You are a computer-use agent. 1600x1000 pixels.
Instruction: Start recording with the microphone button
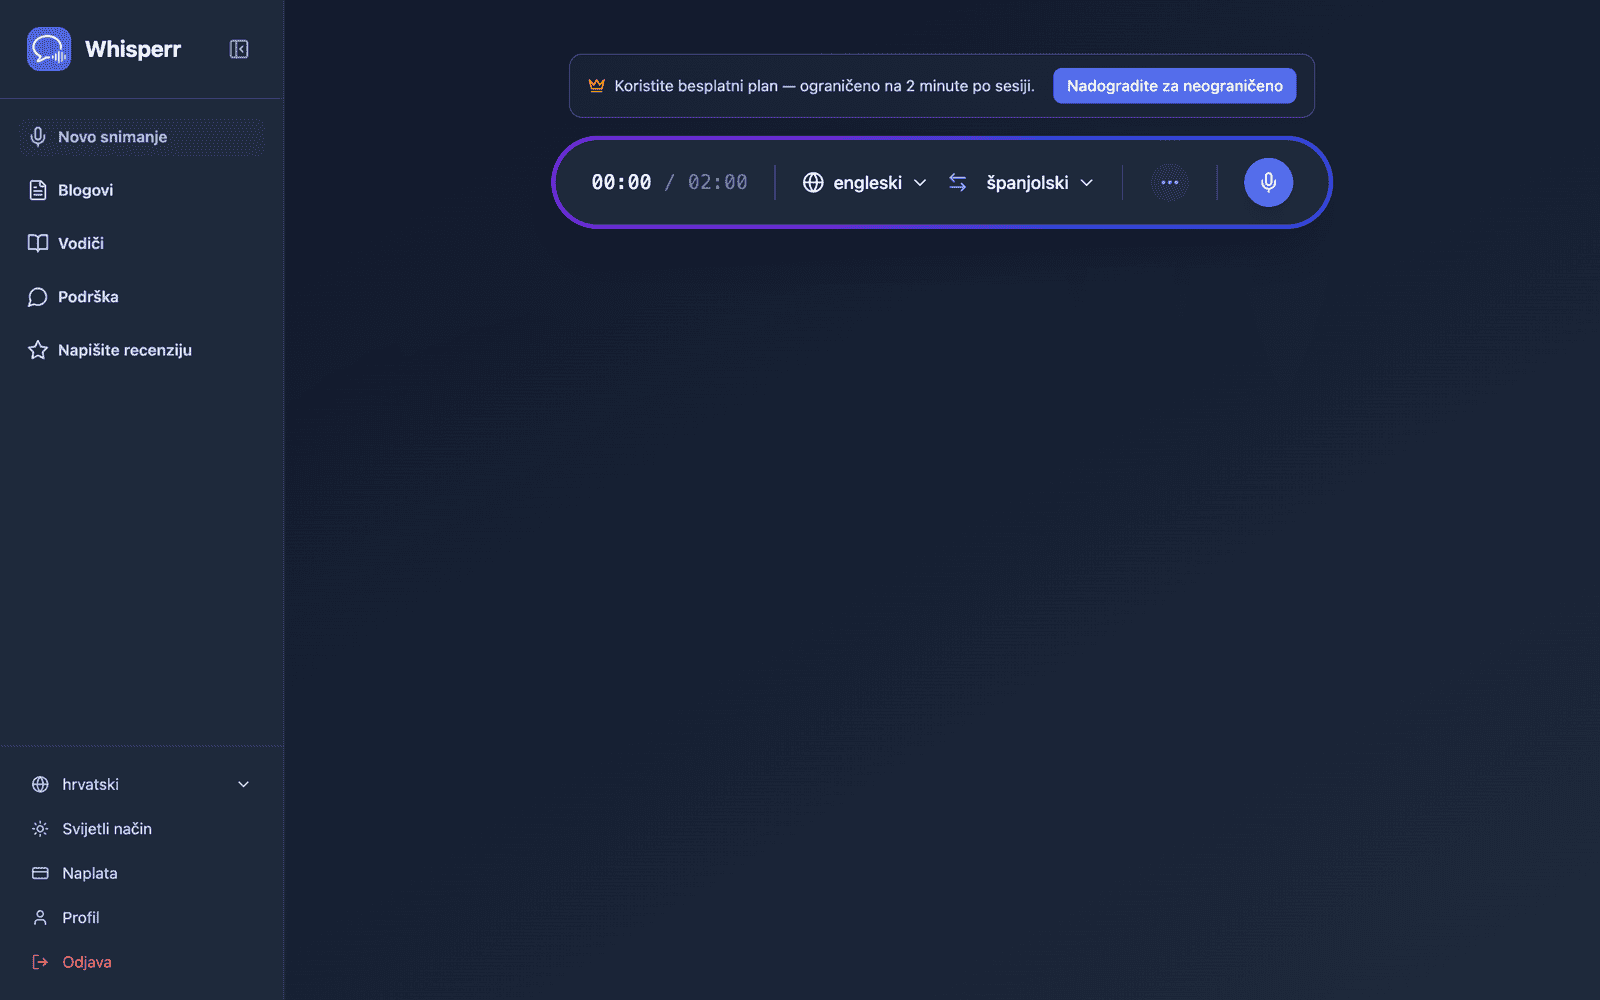pos(1268,182)
